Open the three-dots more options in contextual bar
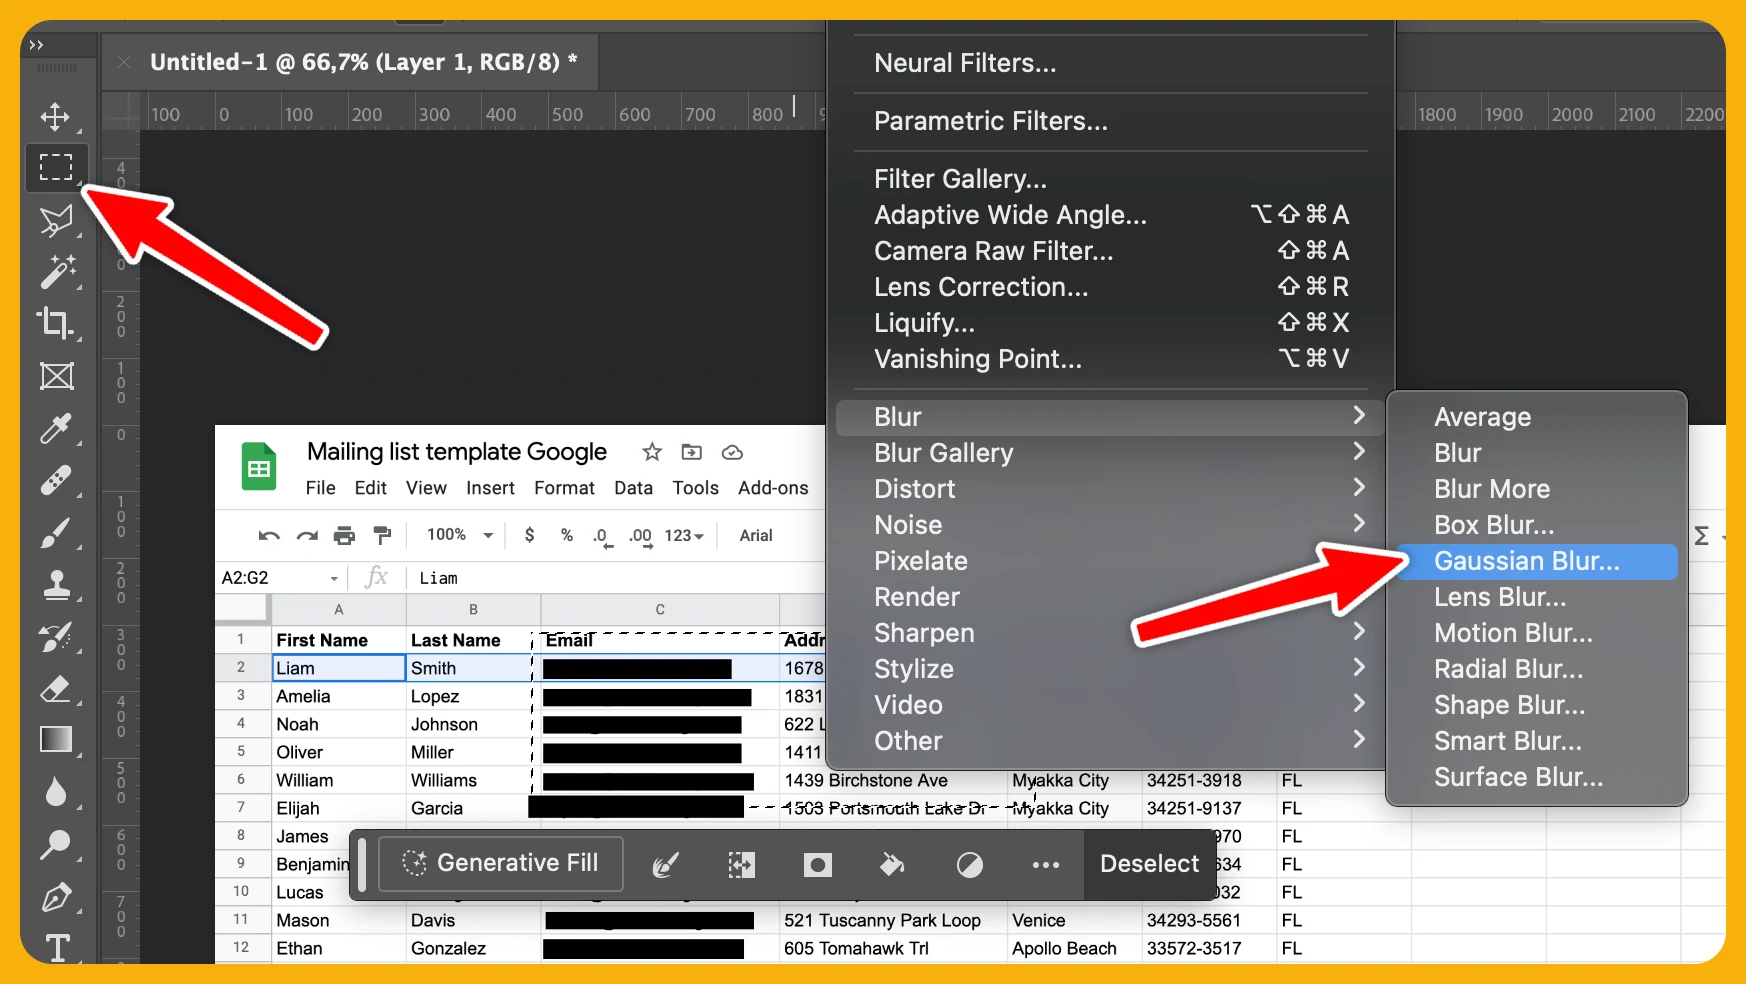This screenshot has width=1746, height=984. coord(1046,865)
